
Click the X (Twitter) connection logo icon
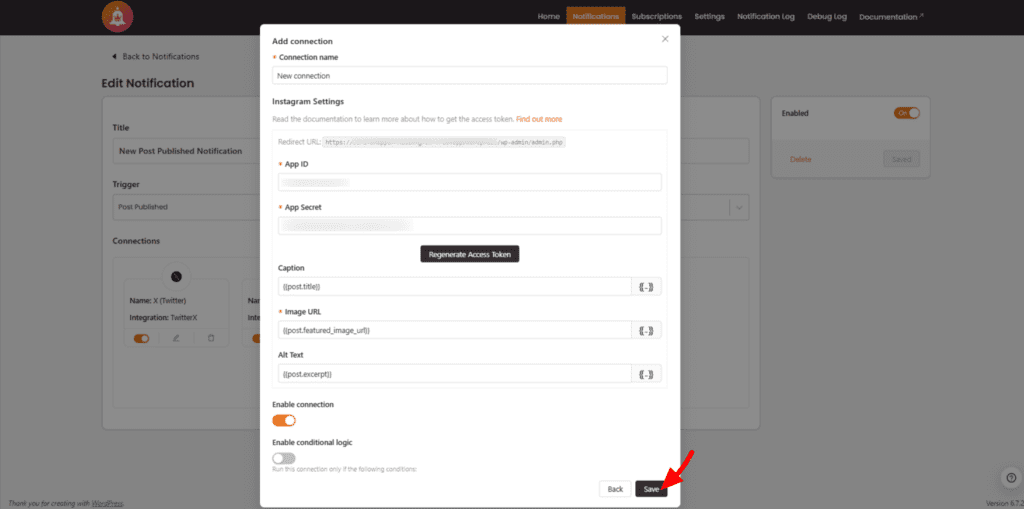[x=176, y=276]
